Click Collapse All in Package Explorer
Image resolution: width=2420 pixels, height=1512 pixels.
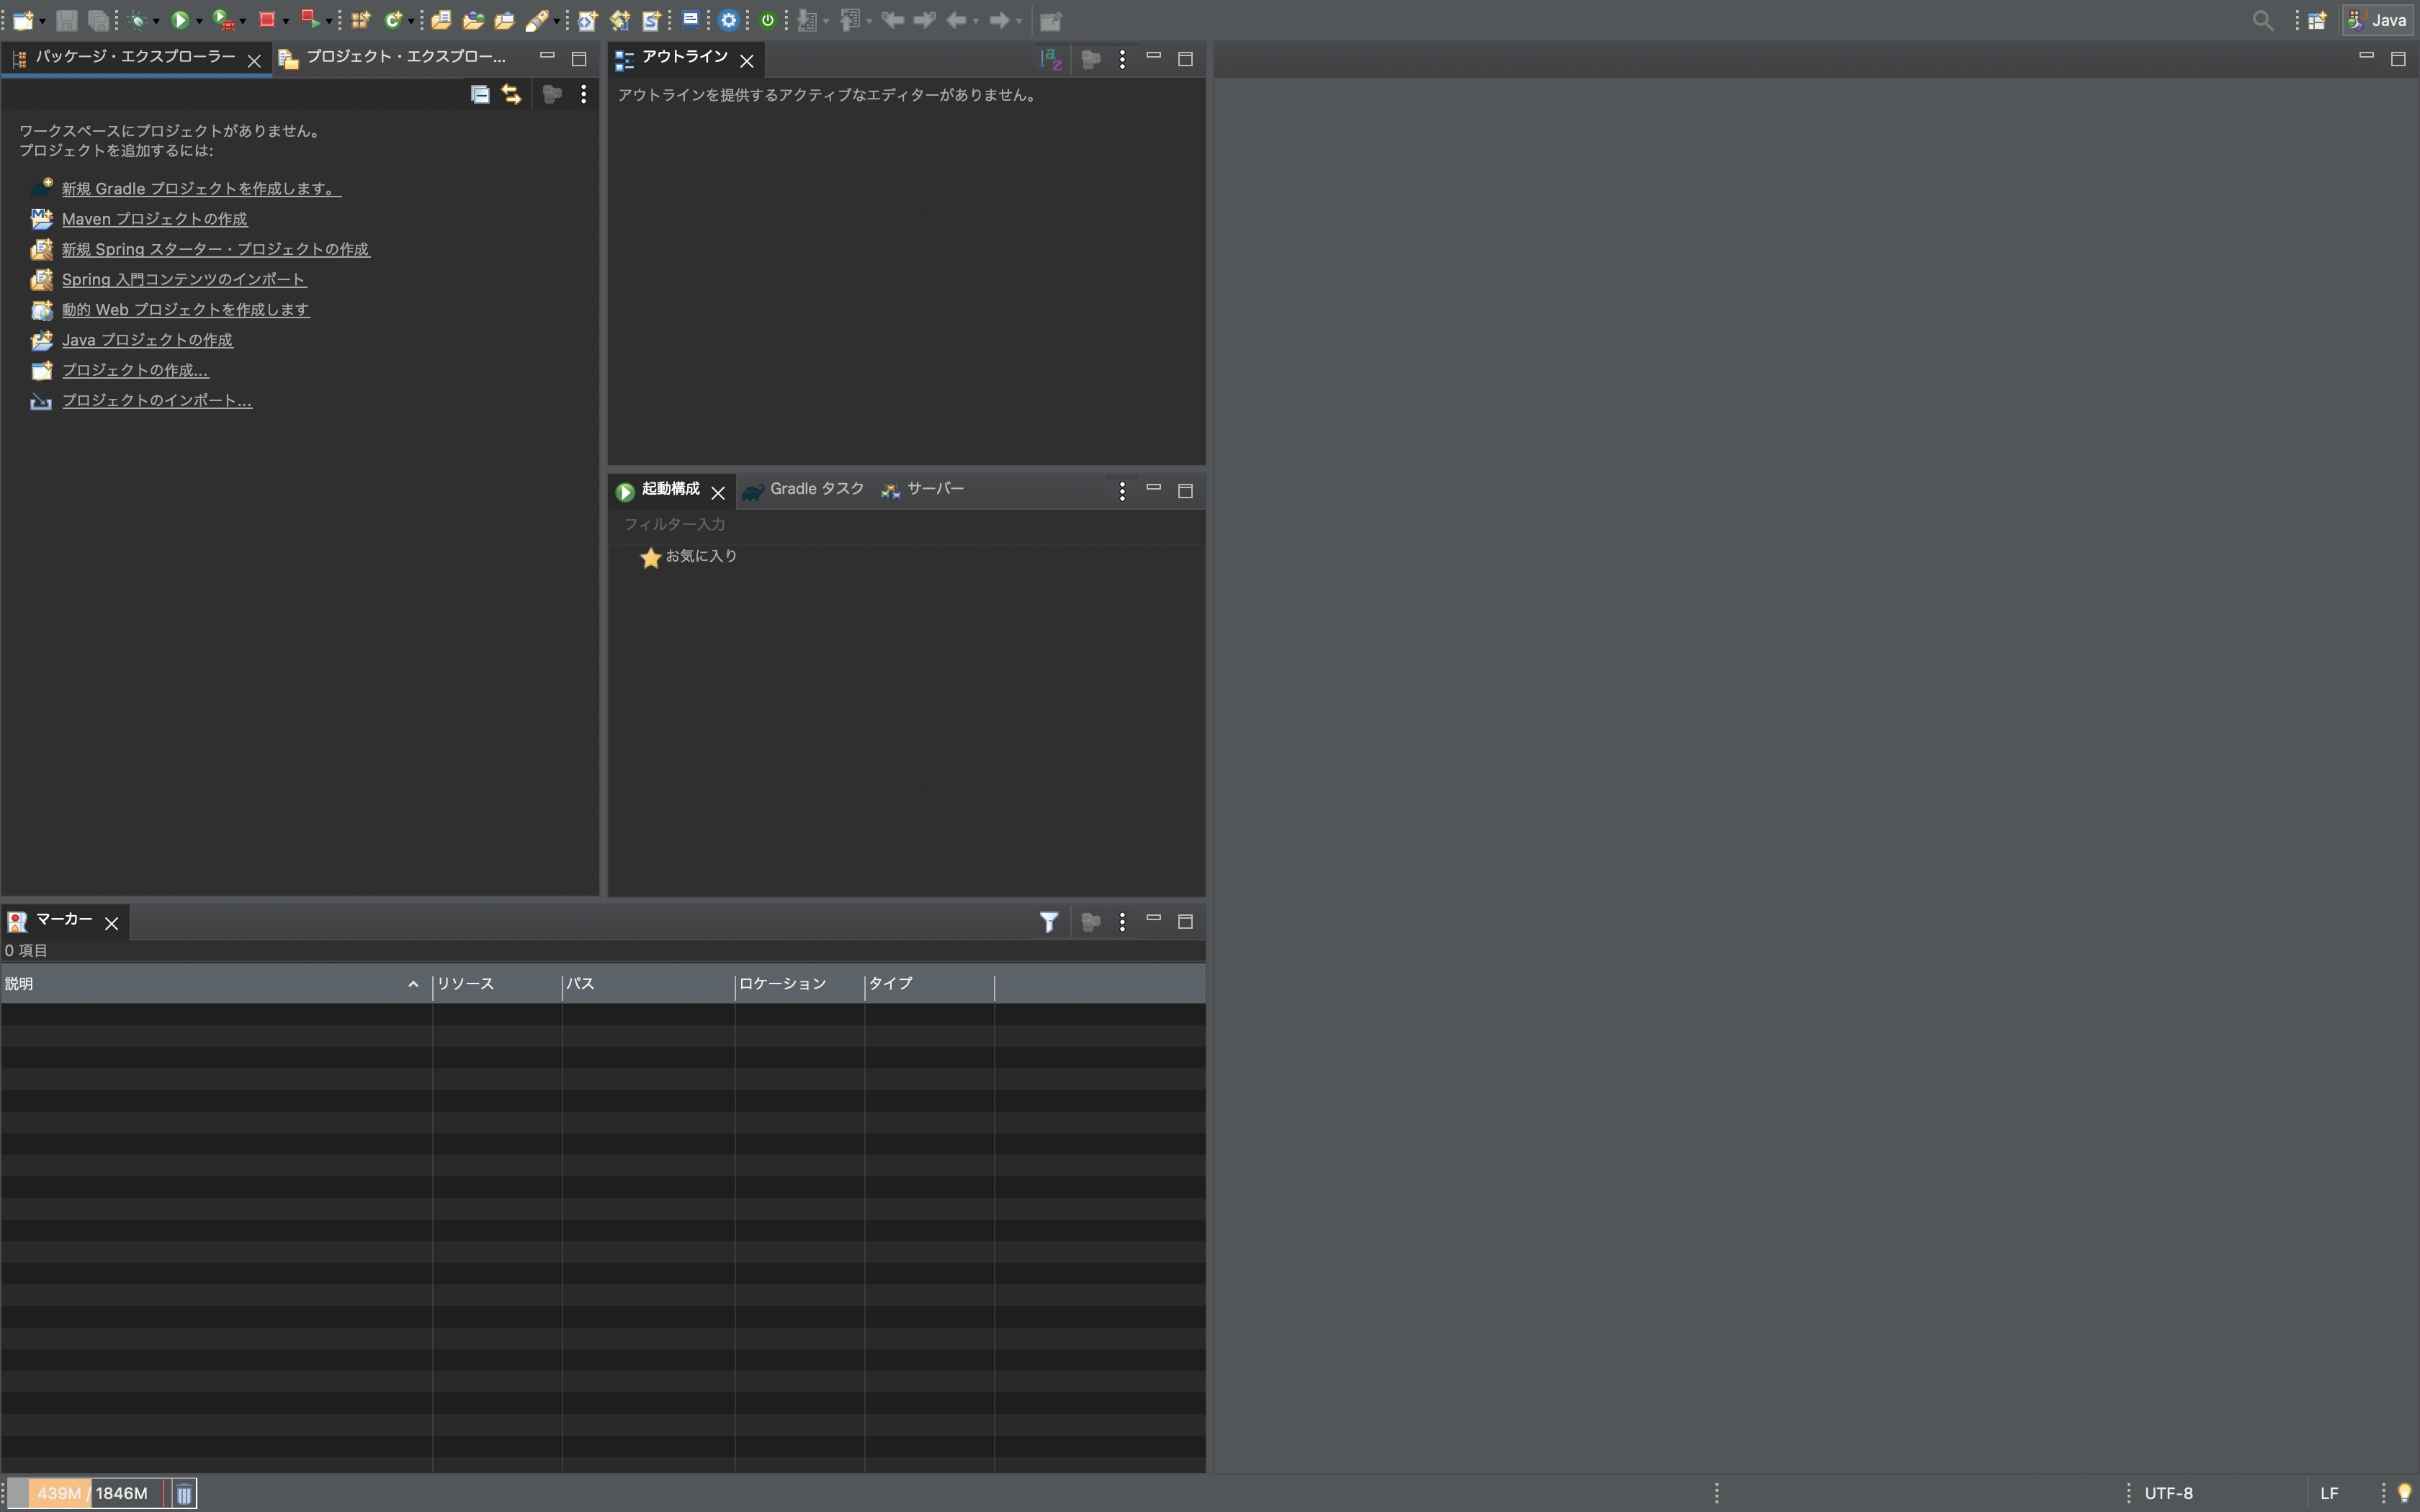(x=480, y=94)
